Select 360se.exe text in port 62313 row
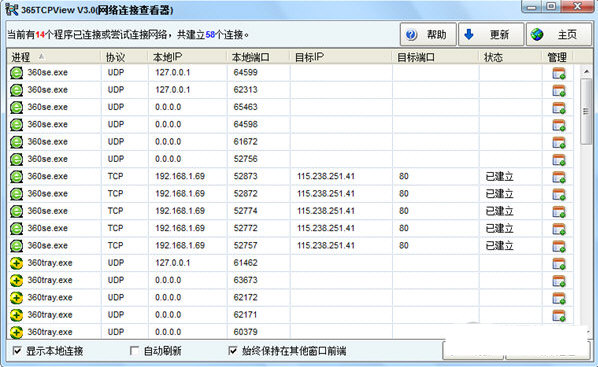The height and width of the screenshot is (367, 598). click(48, 90)
